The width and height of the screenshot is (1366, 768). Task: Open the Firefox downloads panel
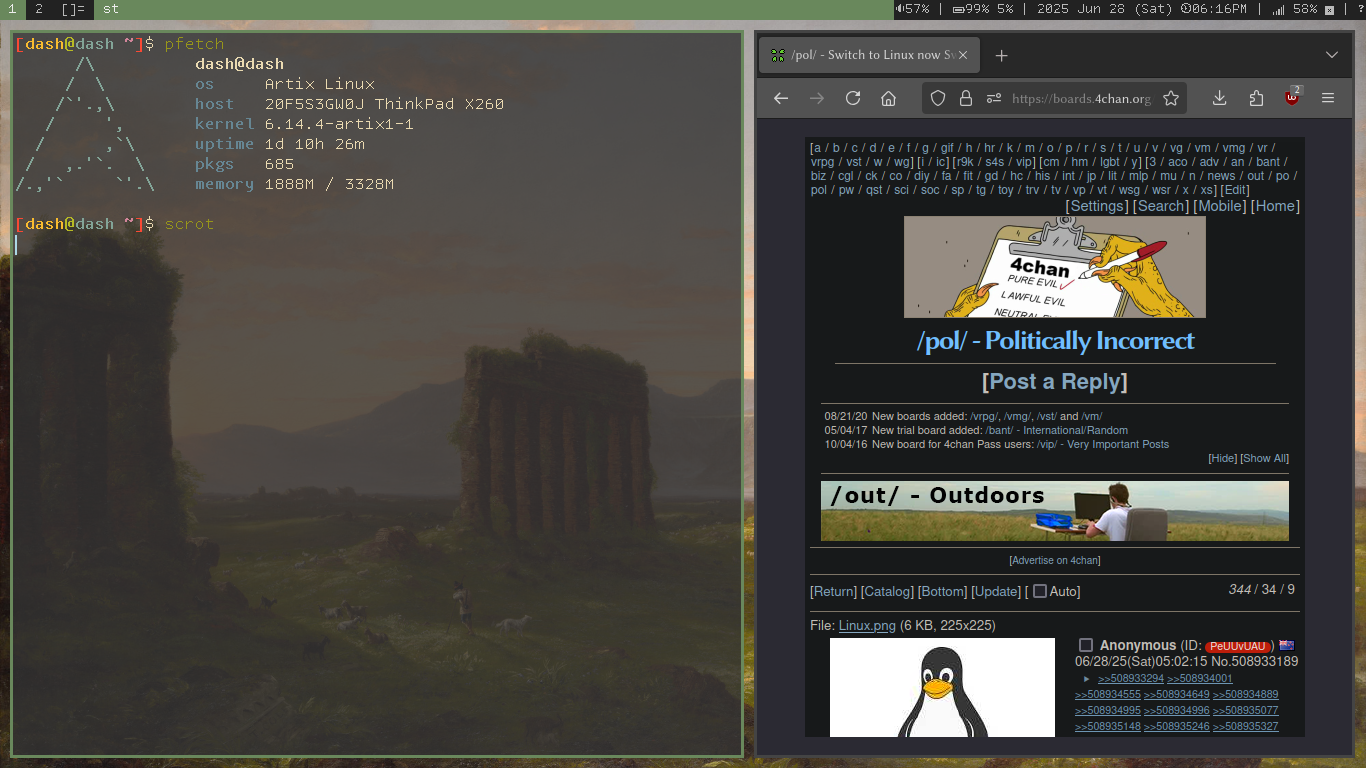[1219, 98]
